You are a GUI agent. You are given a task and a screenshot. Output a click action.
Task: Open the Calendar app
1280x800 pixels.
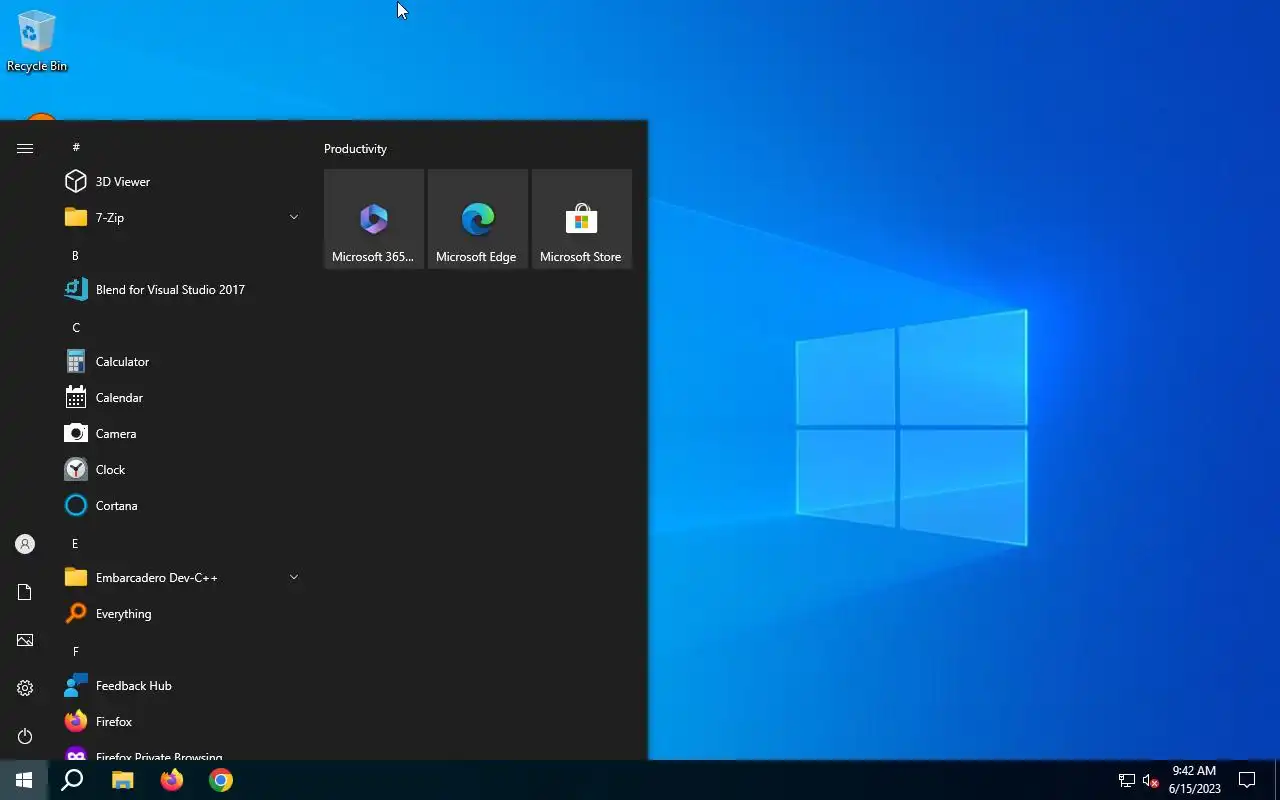pos(180,397)
